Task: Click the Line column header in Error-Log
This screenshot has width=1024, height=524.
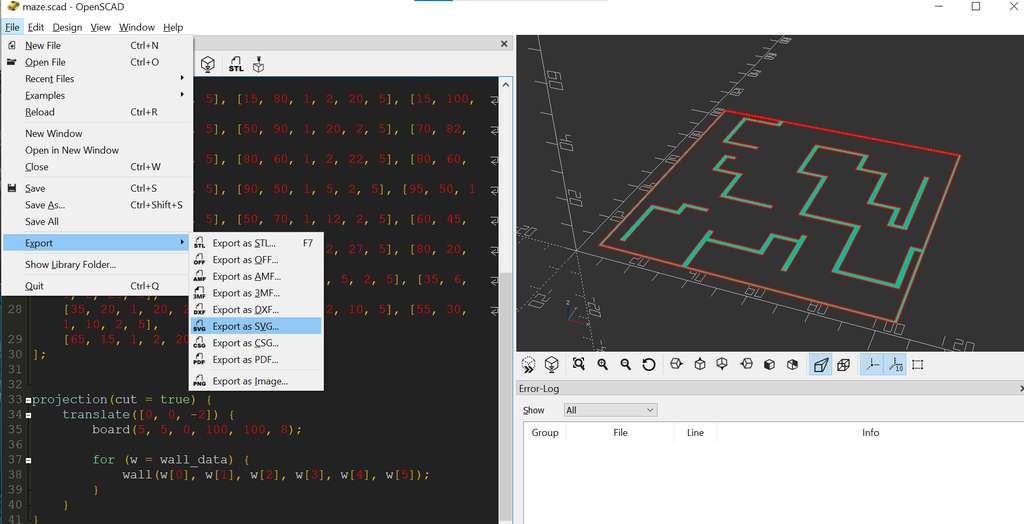Action: [x=696, y=433]
